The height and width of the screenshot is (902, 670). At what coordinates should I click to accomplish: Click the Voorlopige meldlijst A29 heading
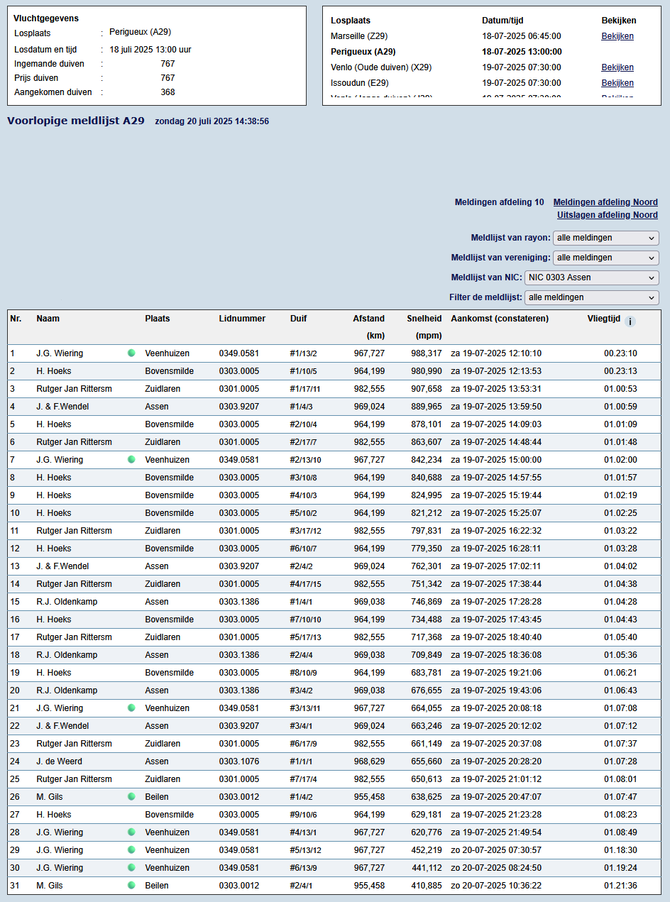coord(76,121)
